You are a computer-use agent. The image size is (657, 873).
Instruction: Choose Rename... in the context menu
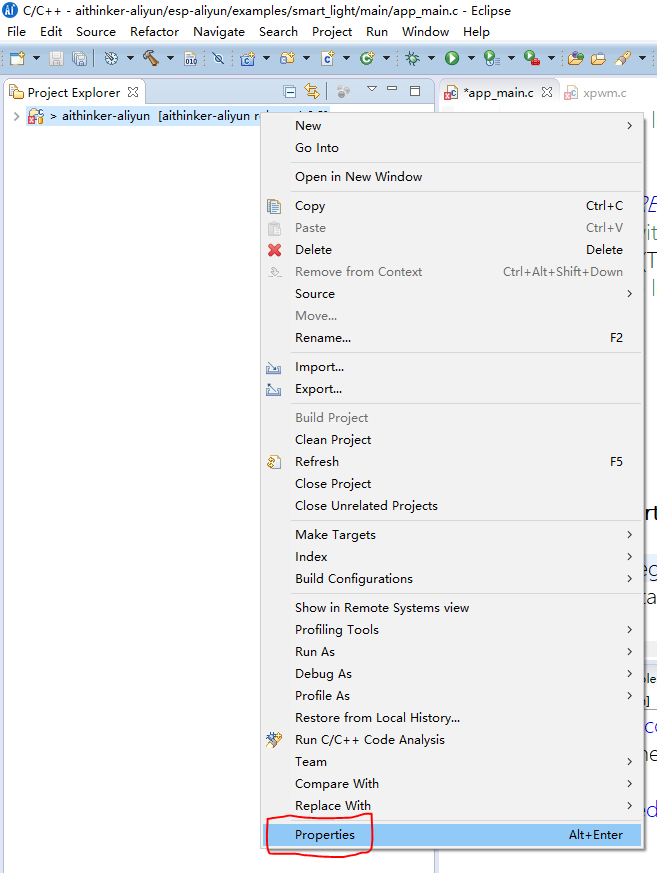click(x=452, y=337)
